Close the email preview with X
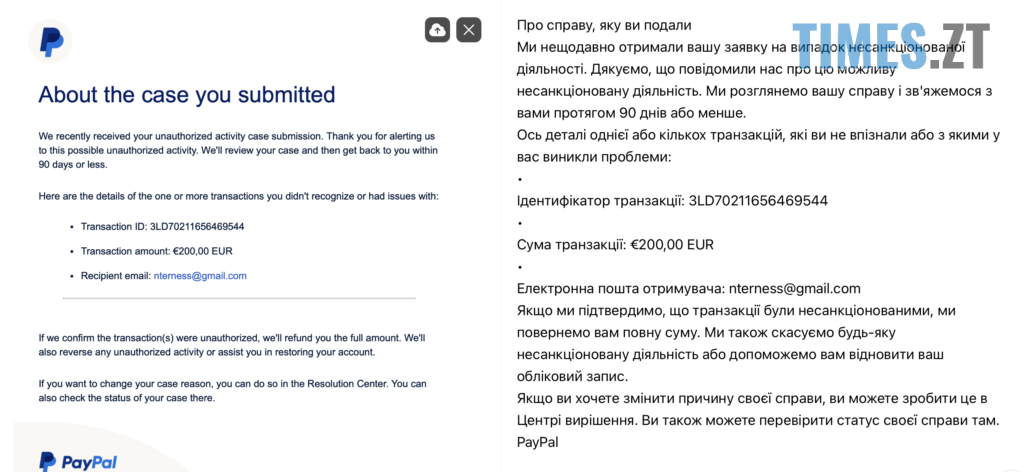The width and height of the screenshot is (1024, 472). (469, 29)
